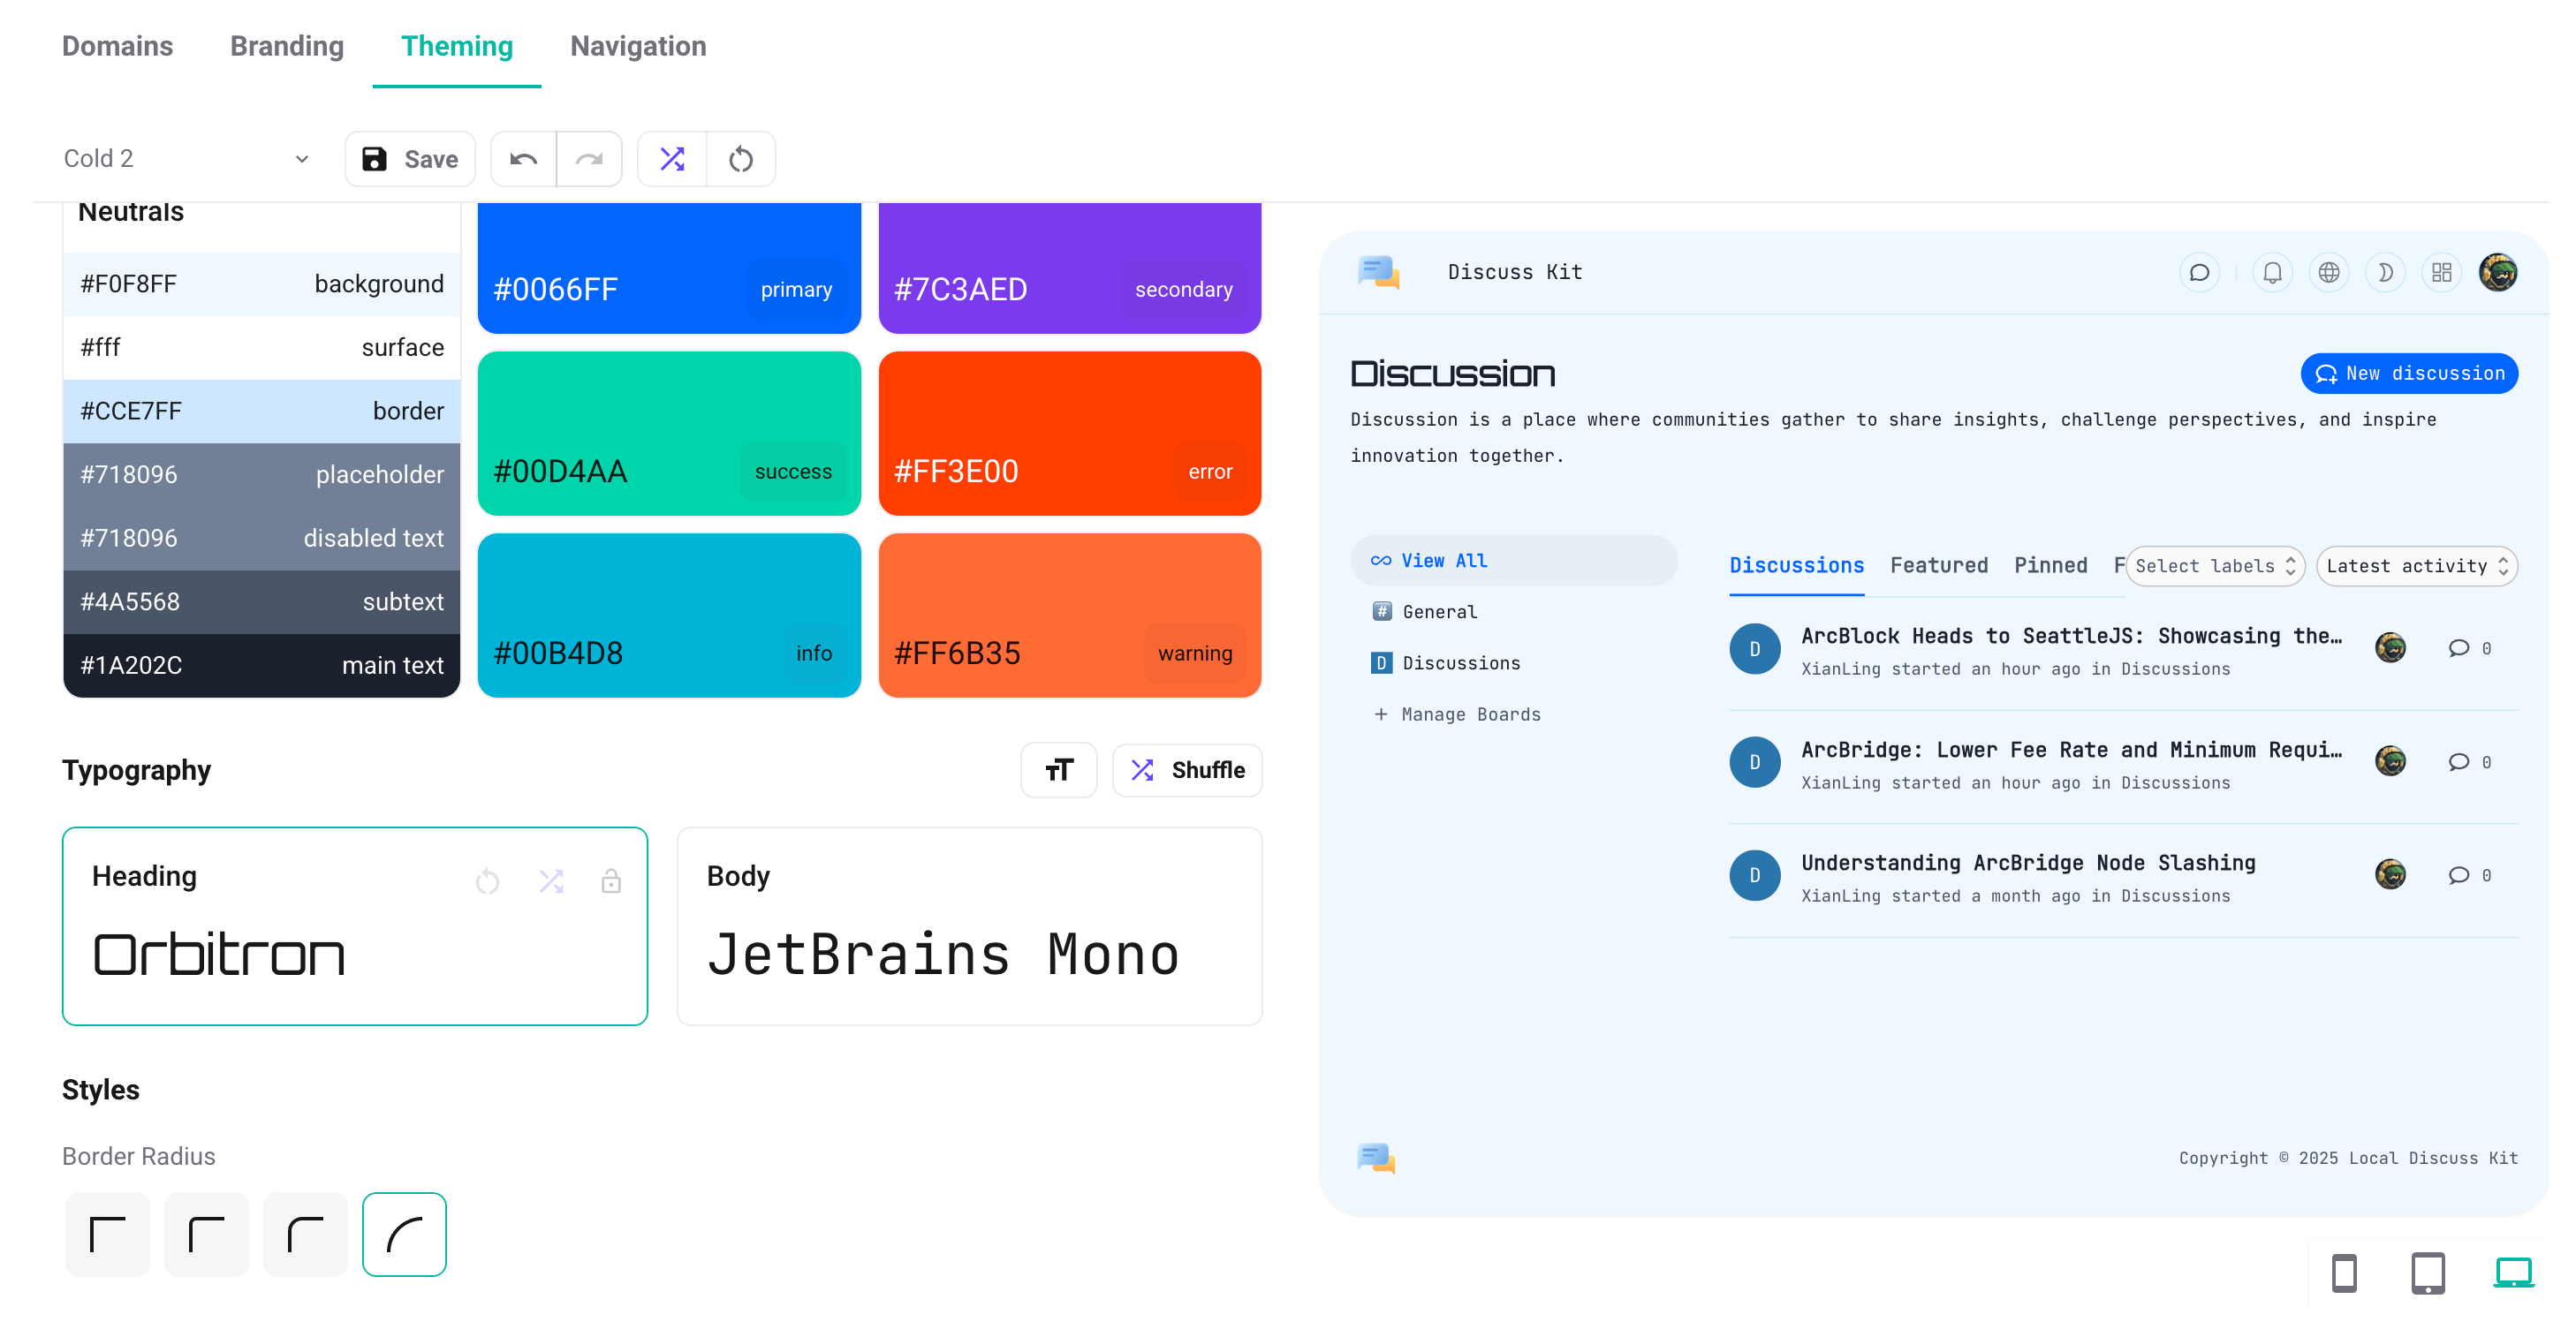Open the Navigation tab

(x=637, y=46)
